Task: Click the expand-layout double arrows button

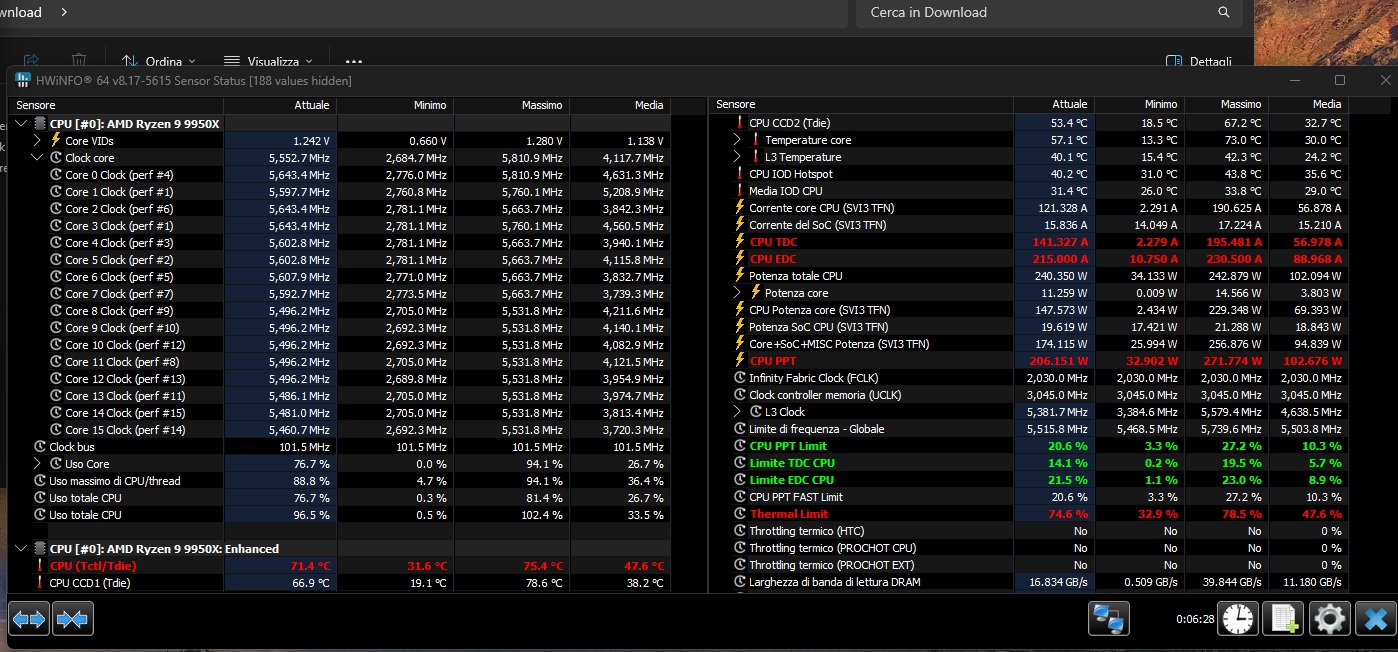Action: 29,619
